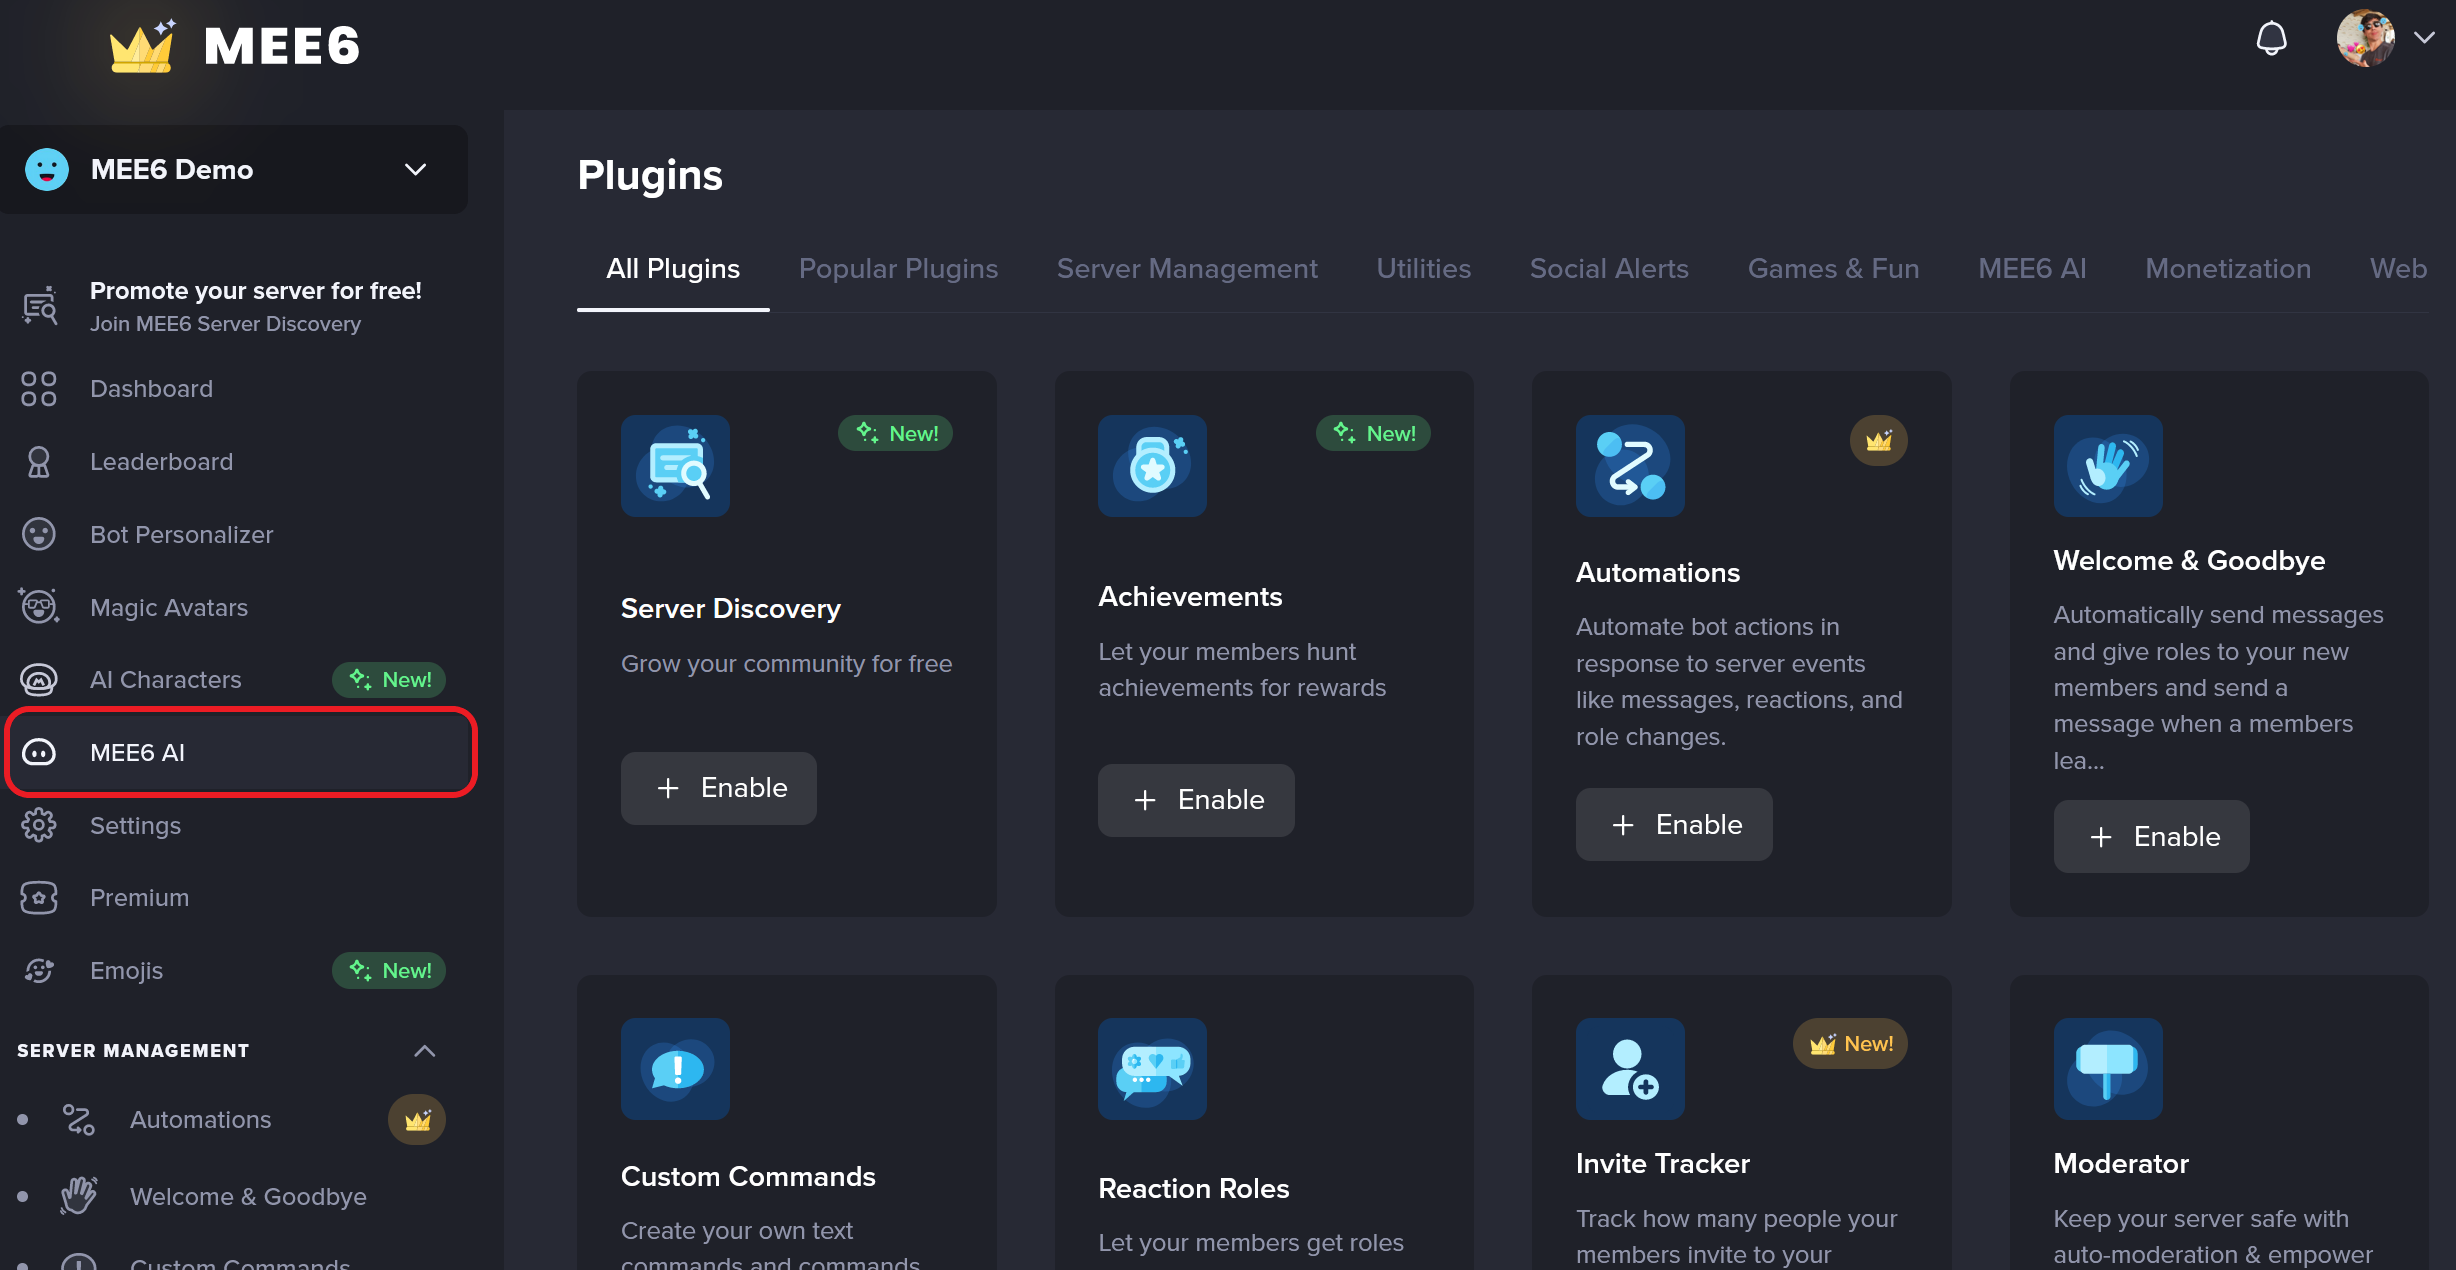Enable the Automations plugin
The image size is (2456, 1270).
point(1673,824)
